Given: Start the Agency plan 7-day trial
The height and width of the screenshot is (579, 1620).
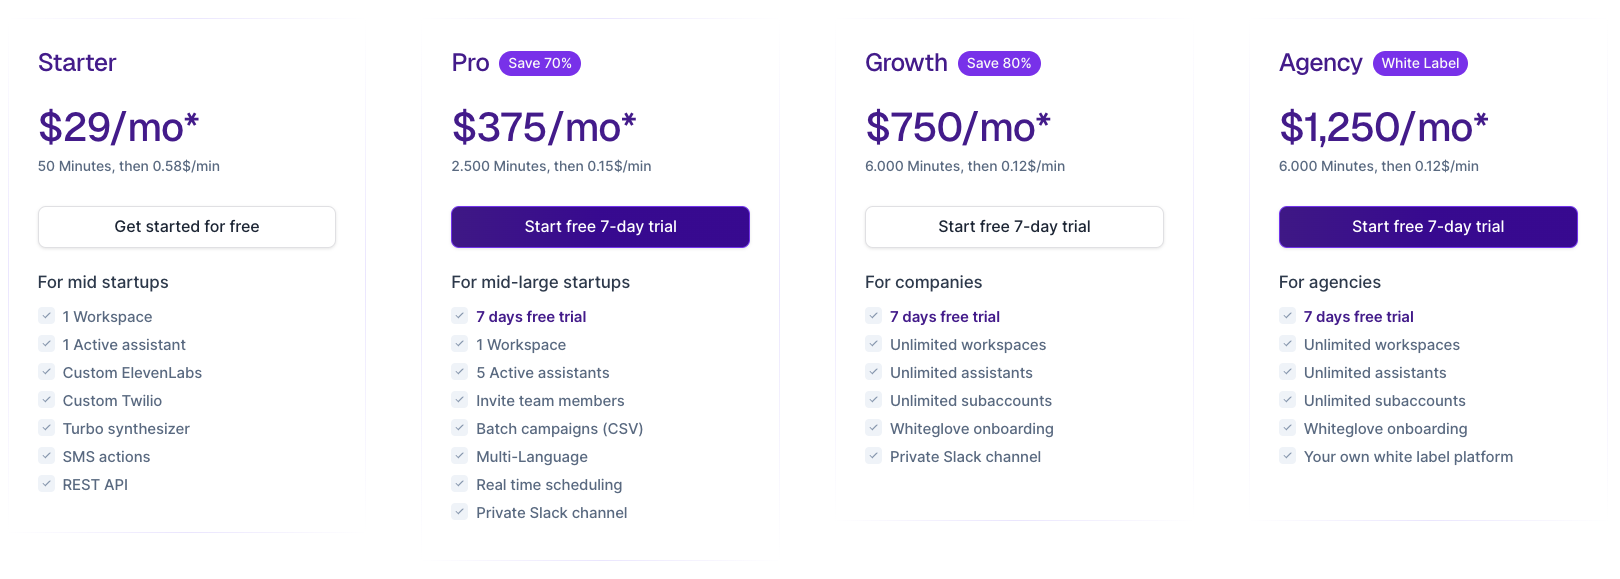Looking at the screenshot, I should point(1428,227).
